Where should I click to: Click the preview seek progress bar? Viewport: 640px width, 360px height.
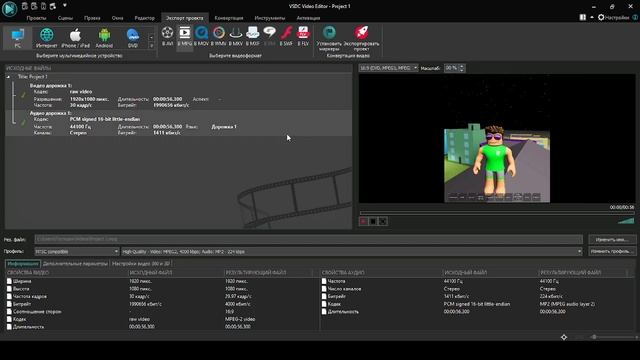coord(497,213)
